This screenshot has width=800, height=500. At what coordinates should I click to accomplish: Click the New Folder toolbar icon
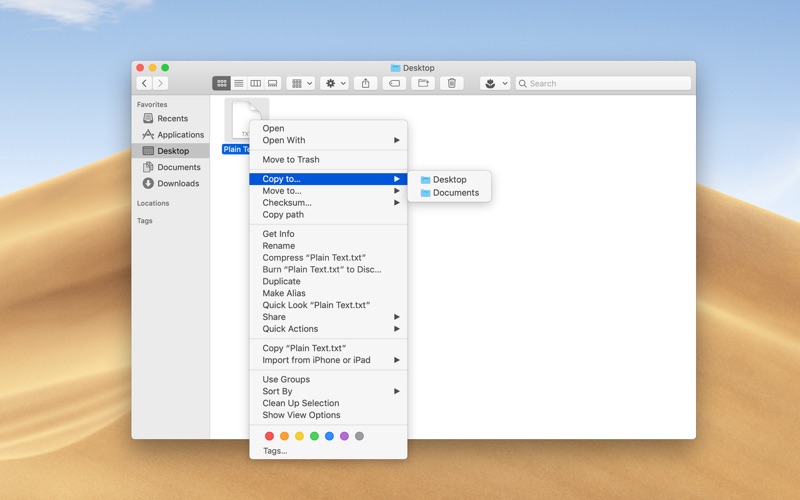(x=423, y=83)
